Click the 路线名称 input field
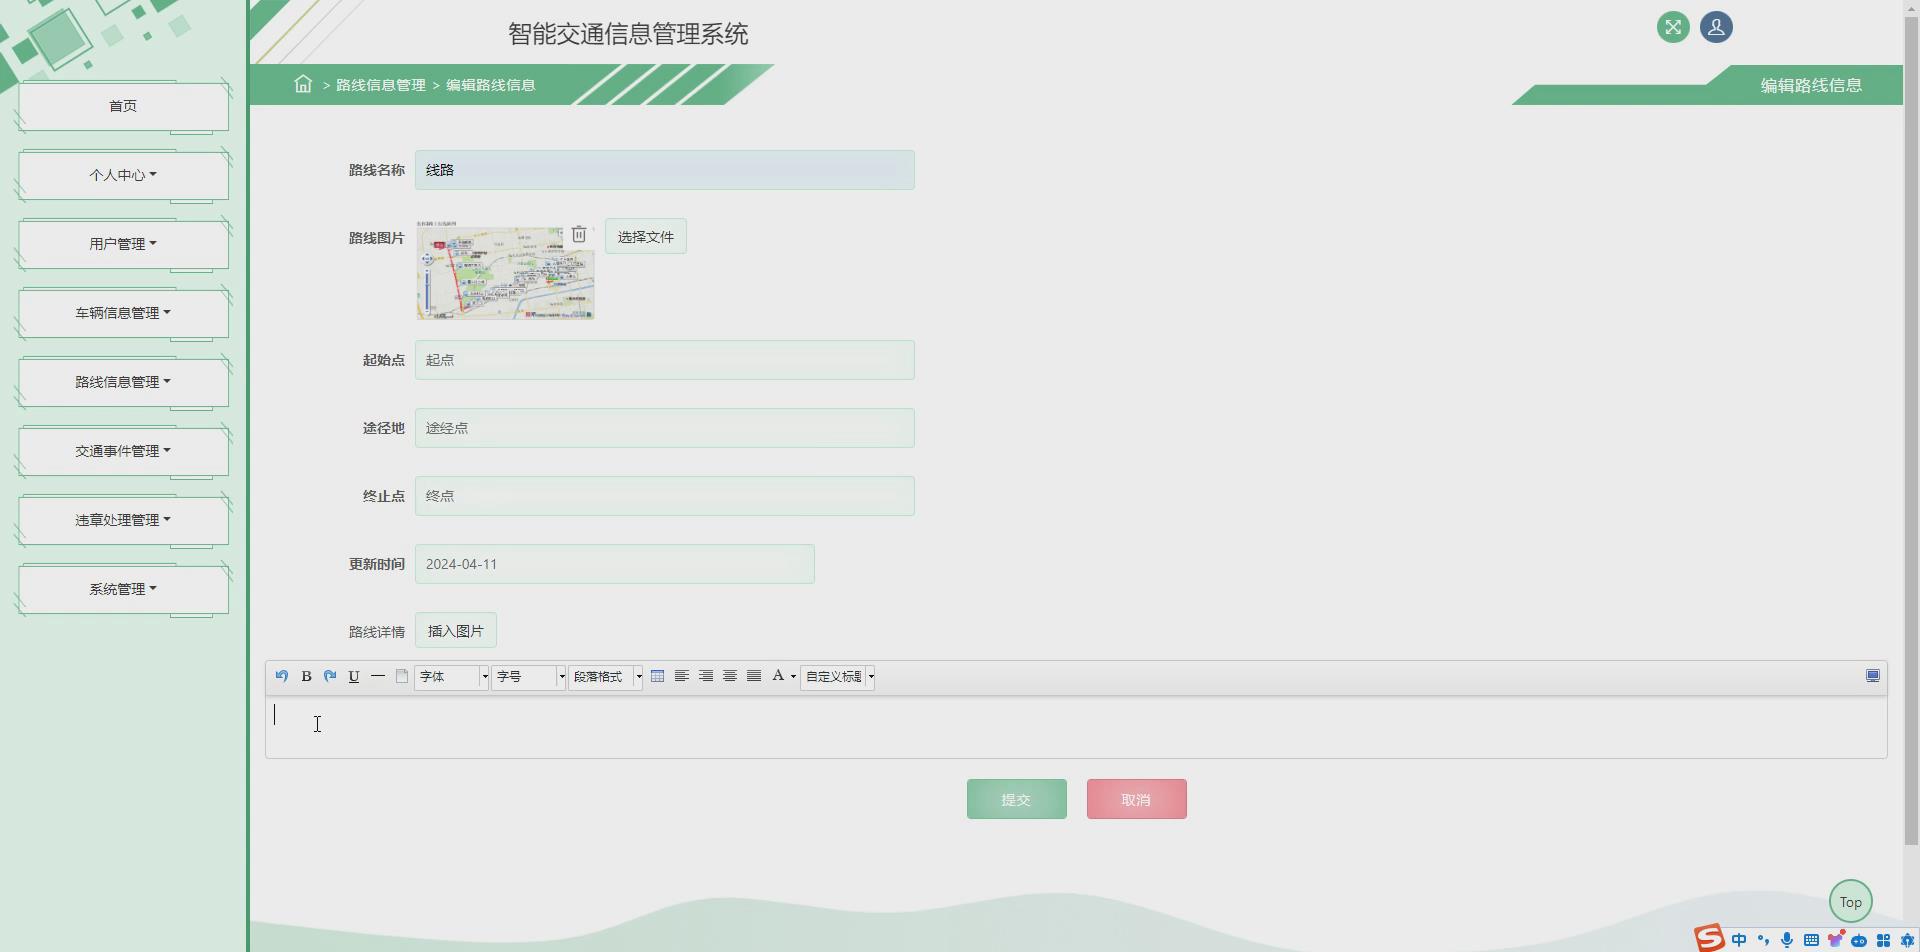The height and width of the screenshot is (952, 1920). coord(665,170)
